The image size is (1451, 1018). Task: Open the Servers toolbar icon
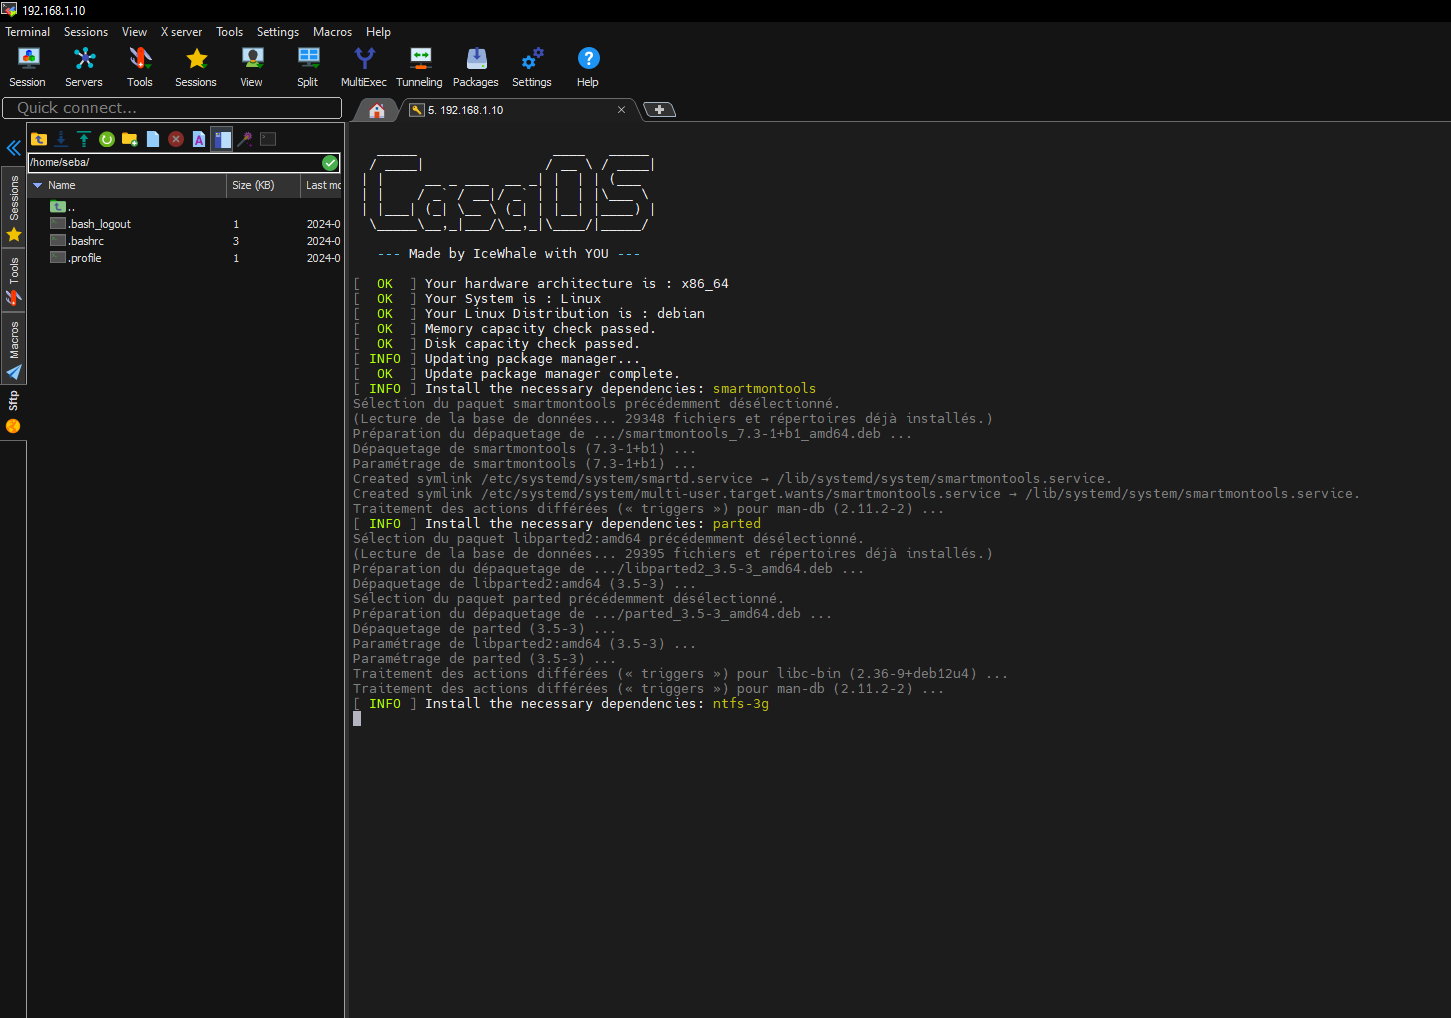click(x=84, y=67)
